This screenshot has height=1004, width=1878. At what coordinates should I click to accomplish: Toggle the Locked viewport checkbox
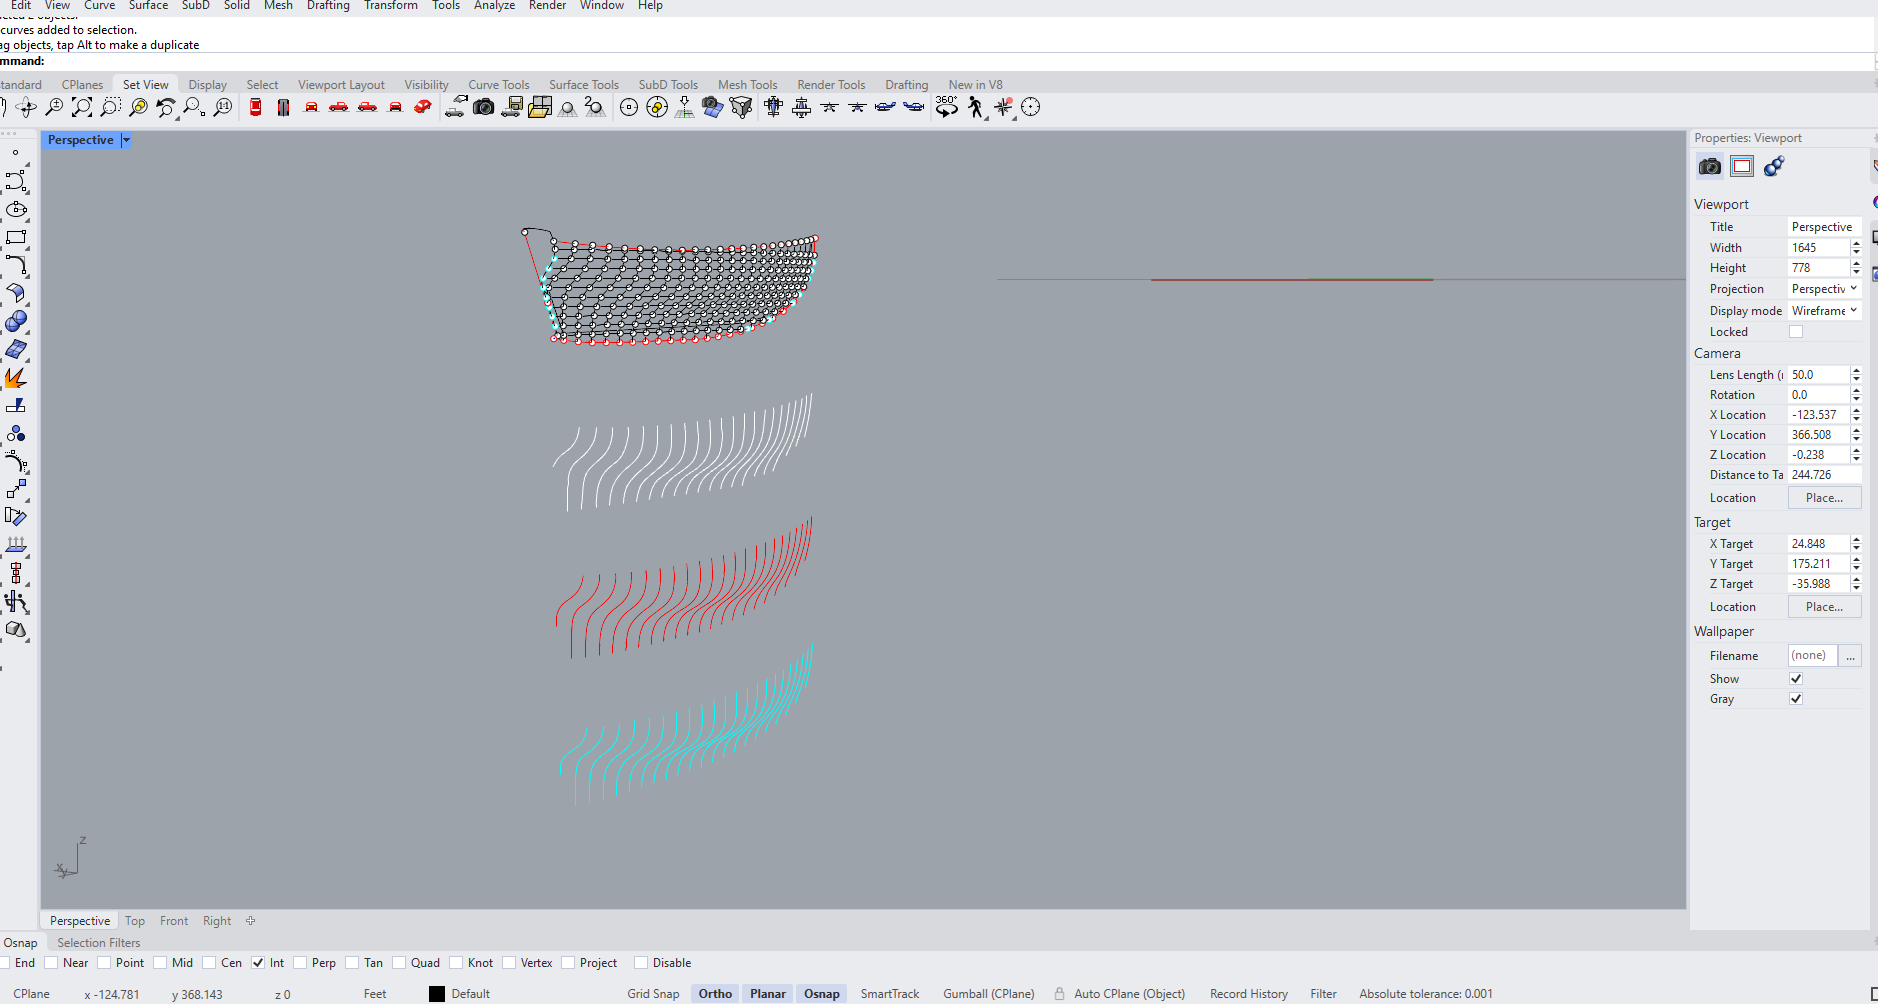(1796, 332)
